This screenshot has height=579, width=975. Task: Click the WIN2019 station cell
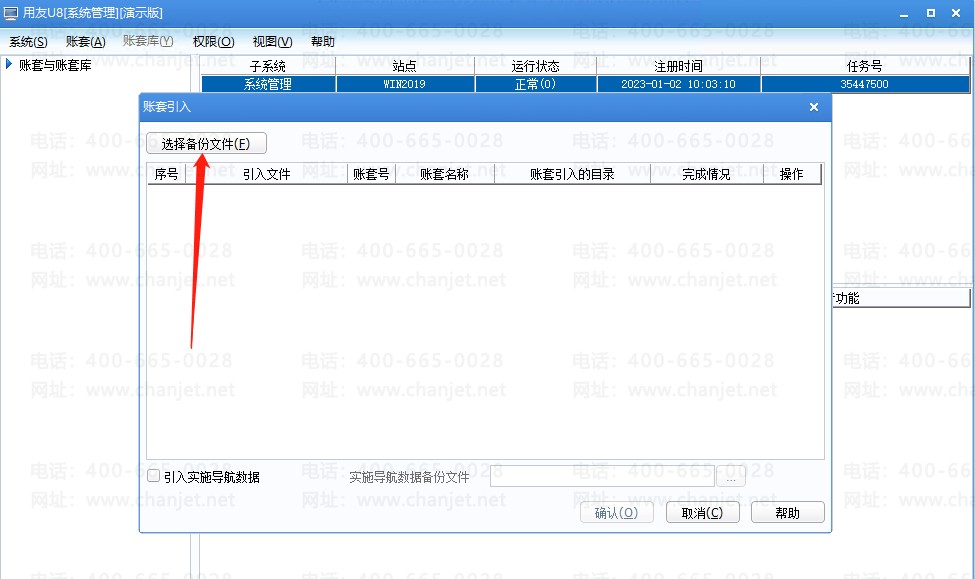click(x=405, y=84)
